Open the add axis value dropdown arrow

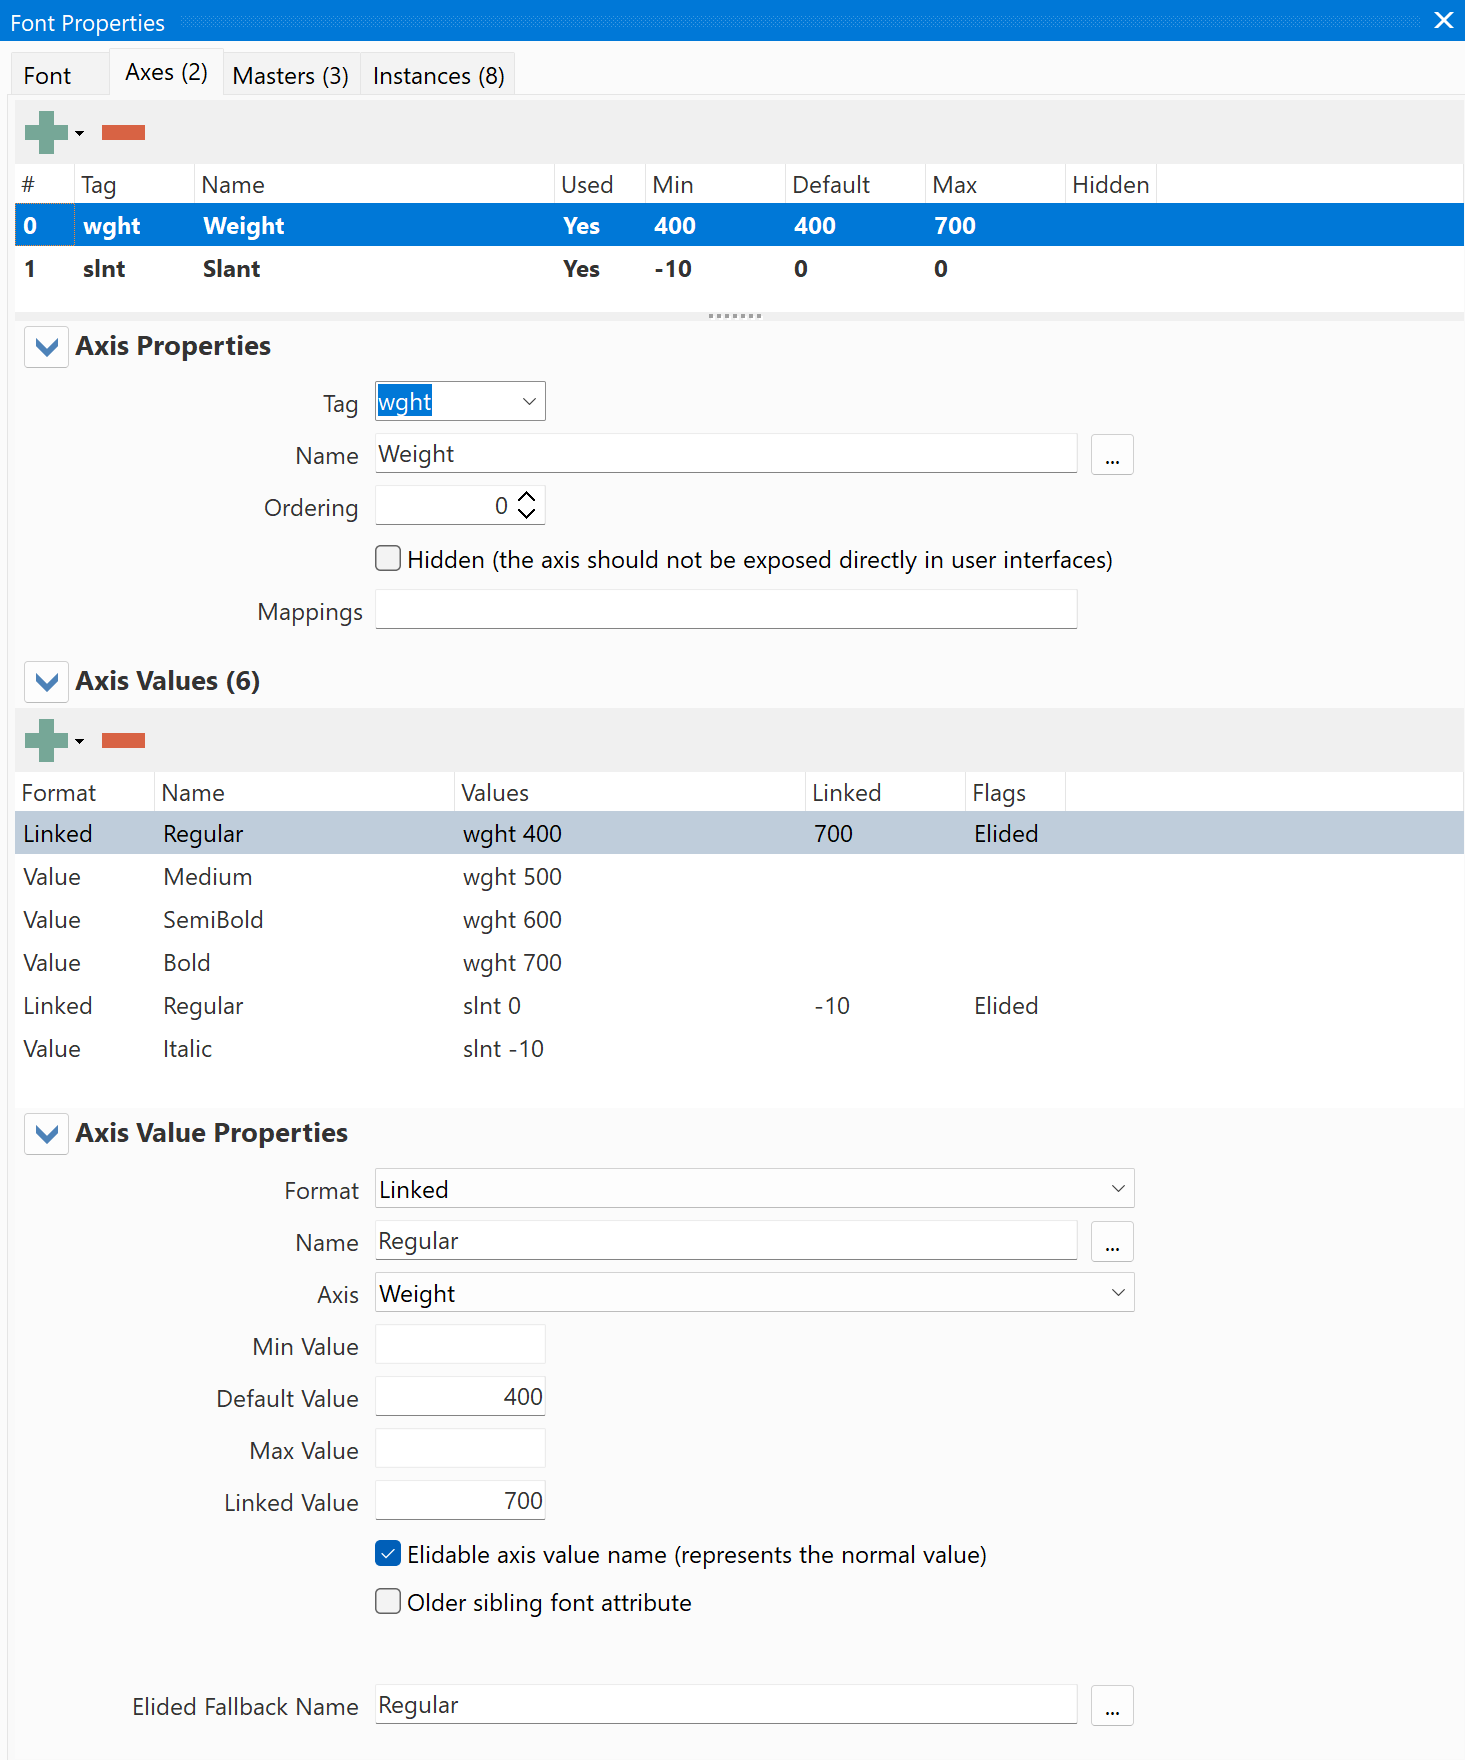tap(79, 741)
